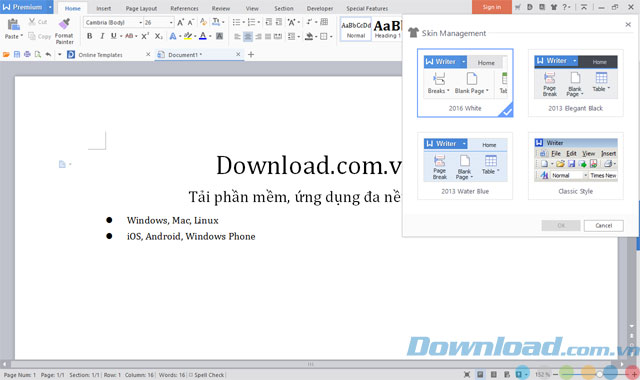Click the Copy icon in the ribbon
Image resolution: width=640 pixels, height=380 pixels.
click(32, 36)
